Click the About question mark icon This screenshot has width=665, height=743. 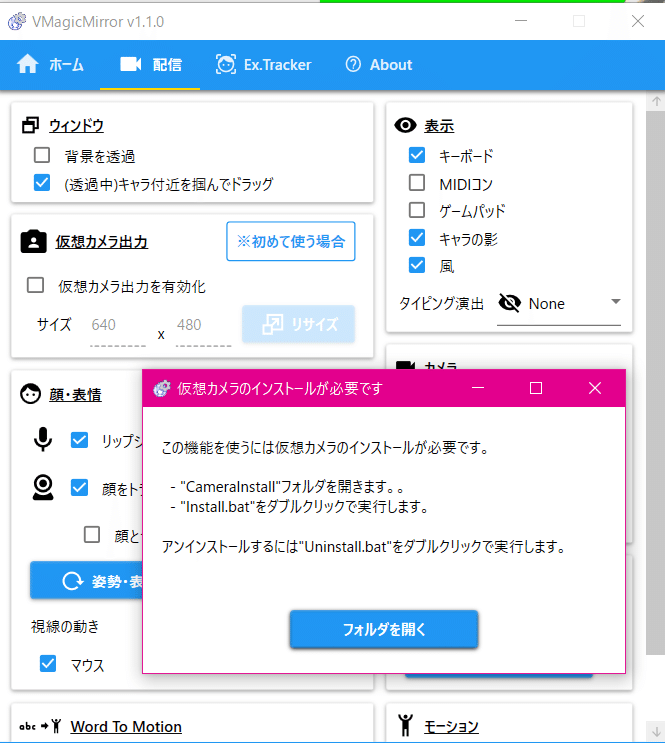pos(353,64)
